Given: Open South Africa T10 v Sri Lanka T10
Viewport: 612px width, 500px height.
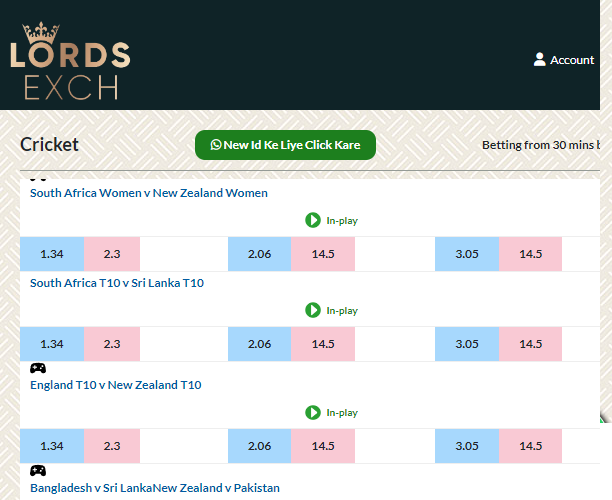Looking at the screenshot, I should [x=117, y=283].
